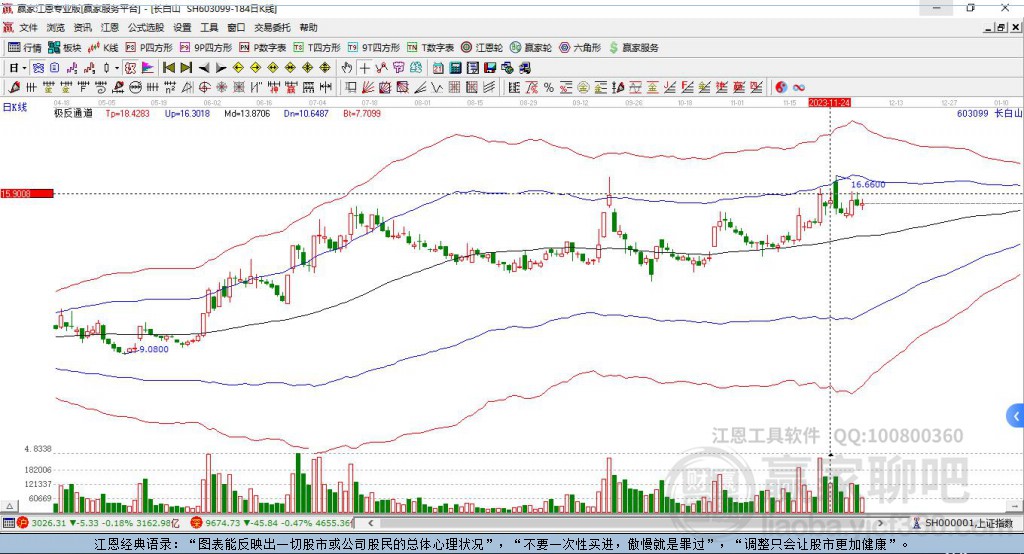Open the P数字表 tool
1024x554 pixels.
(x=263, y=48)
